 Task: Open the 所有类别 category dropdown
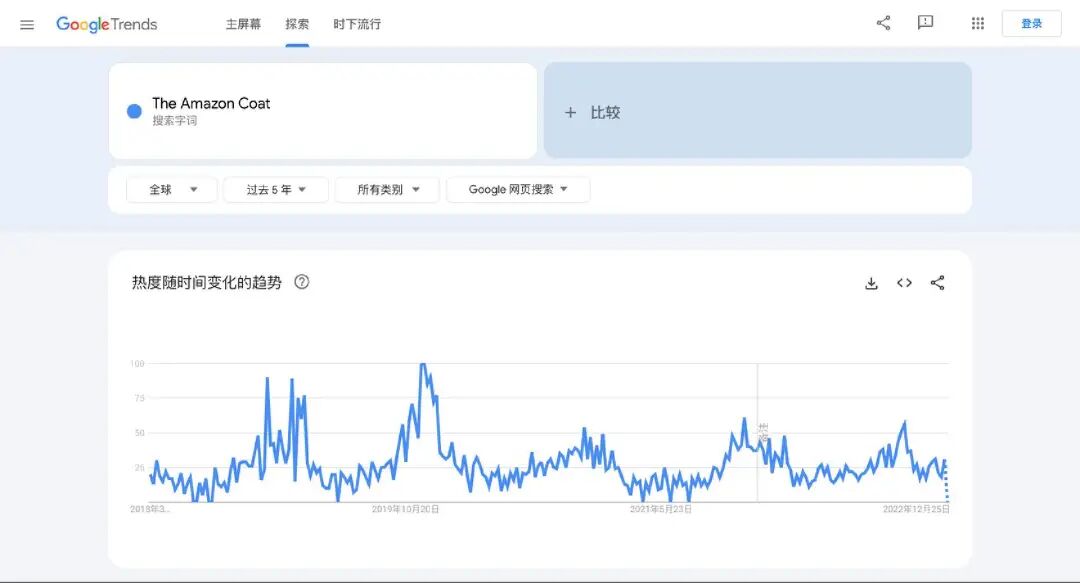coord(387,189)
